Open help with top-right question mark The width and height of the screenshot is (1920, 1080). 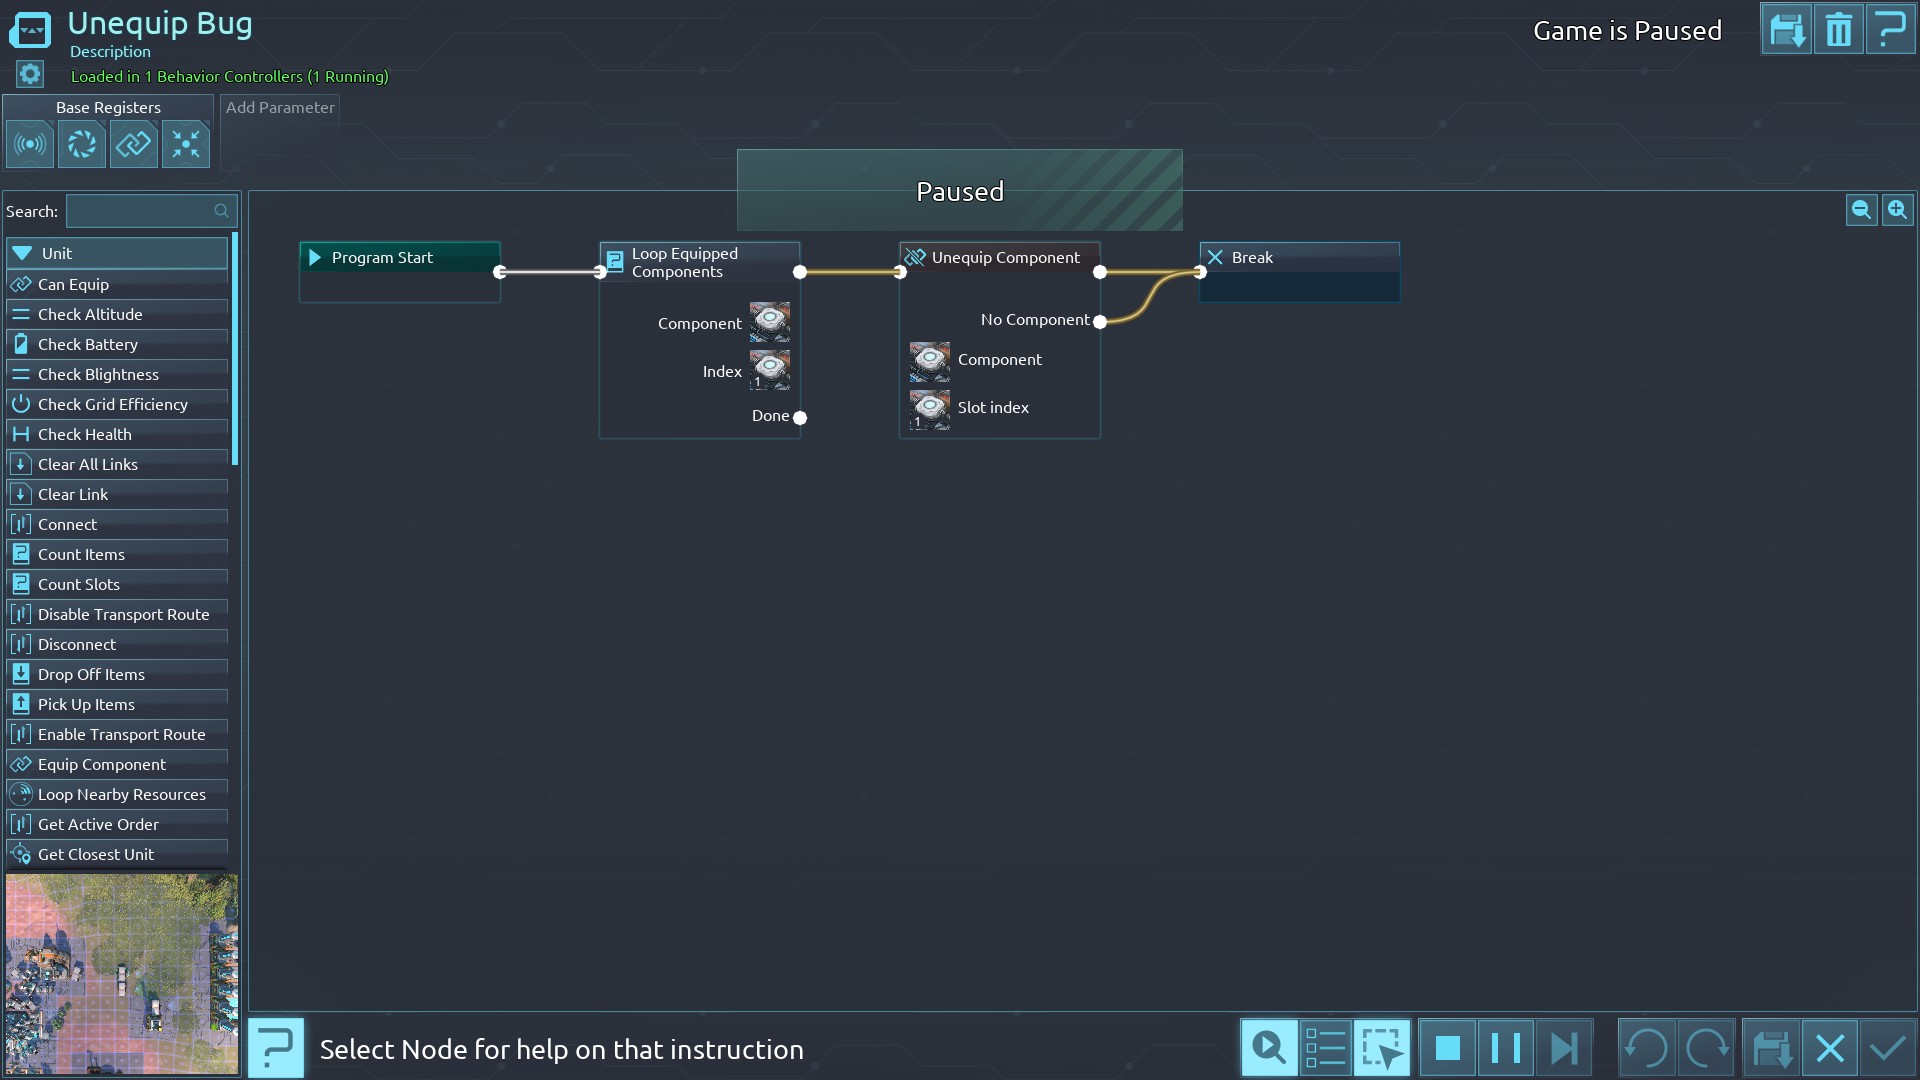(1890, 30)
